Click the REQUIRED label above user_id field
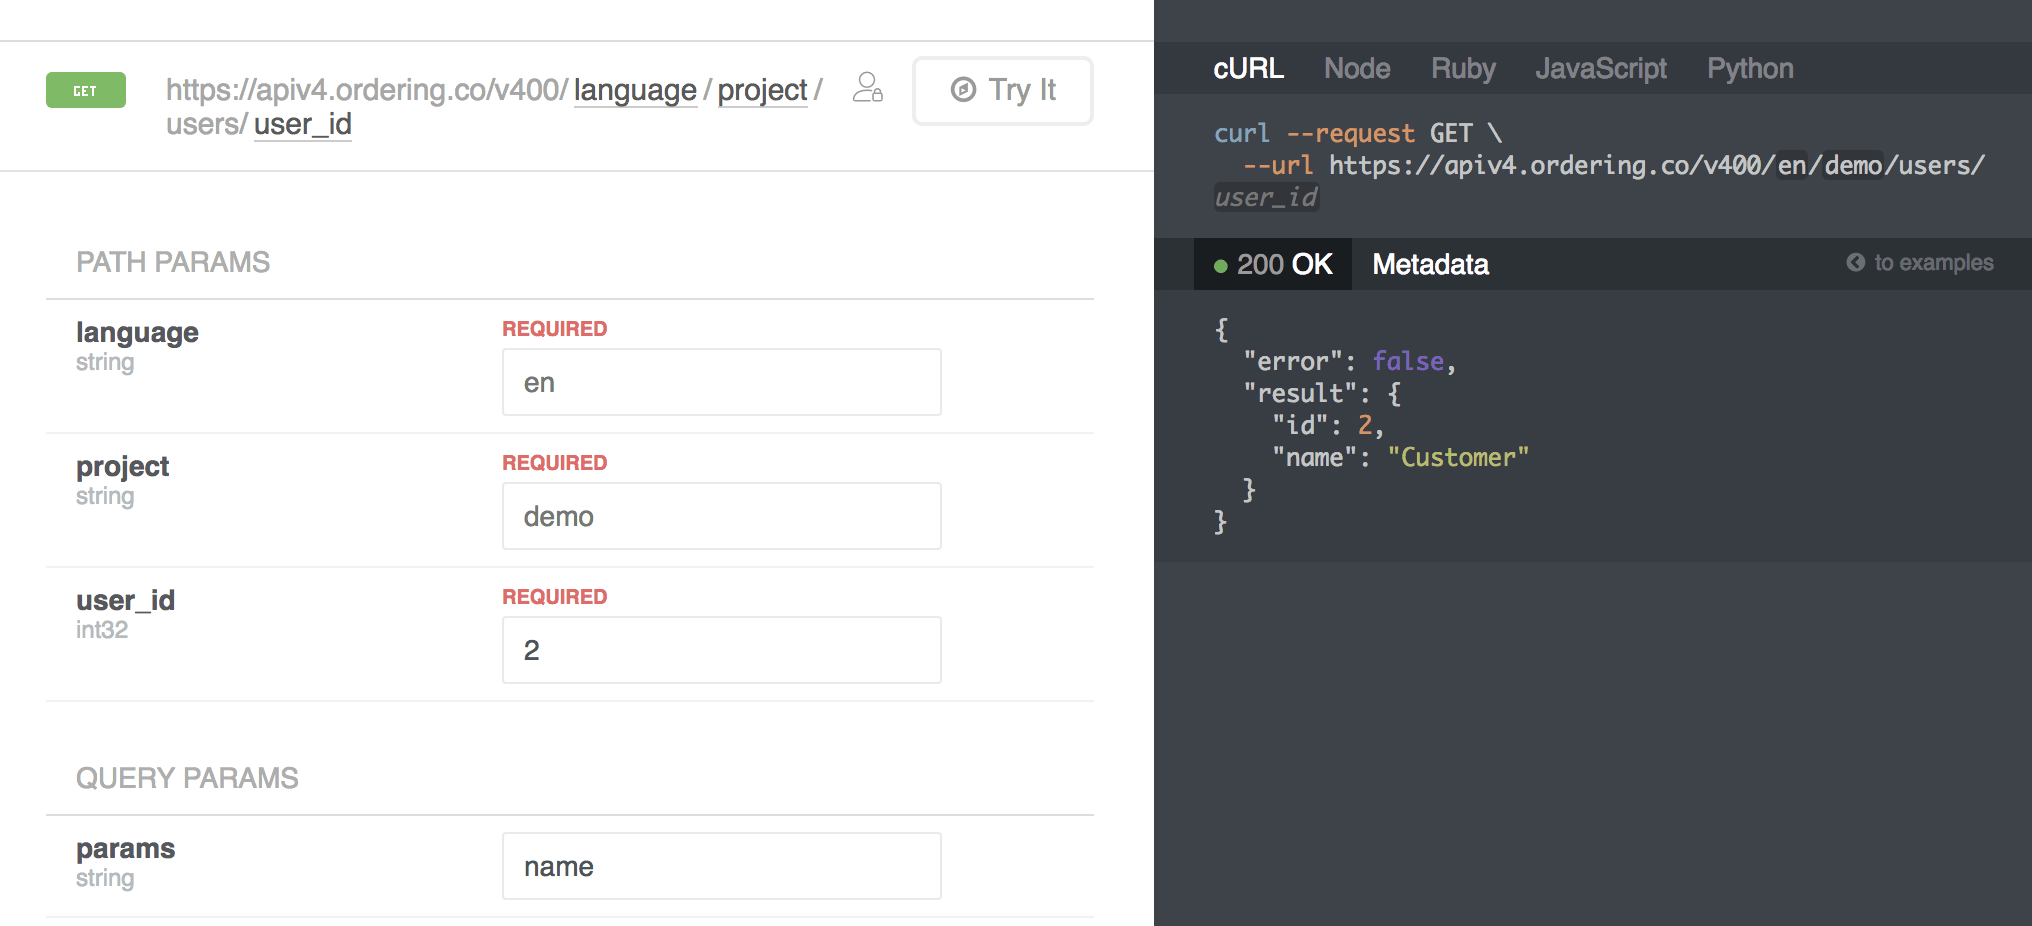The height and width of the screenshot is (926, 2032). pos(555,597)
